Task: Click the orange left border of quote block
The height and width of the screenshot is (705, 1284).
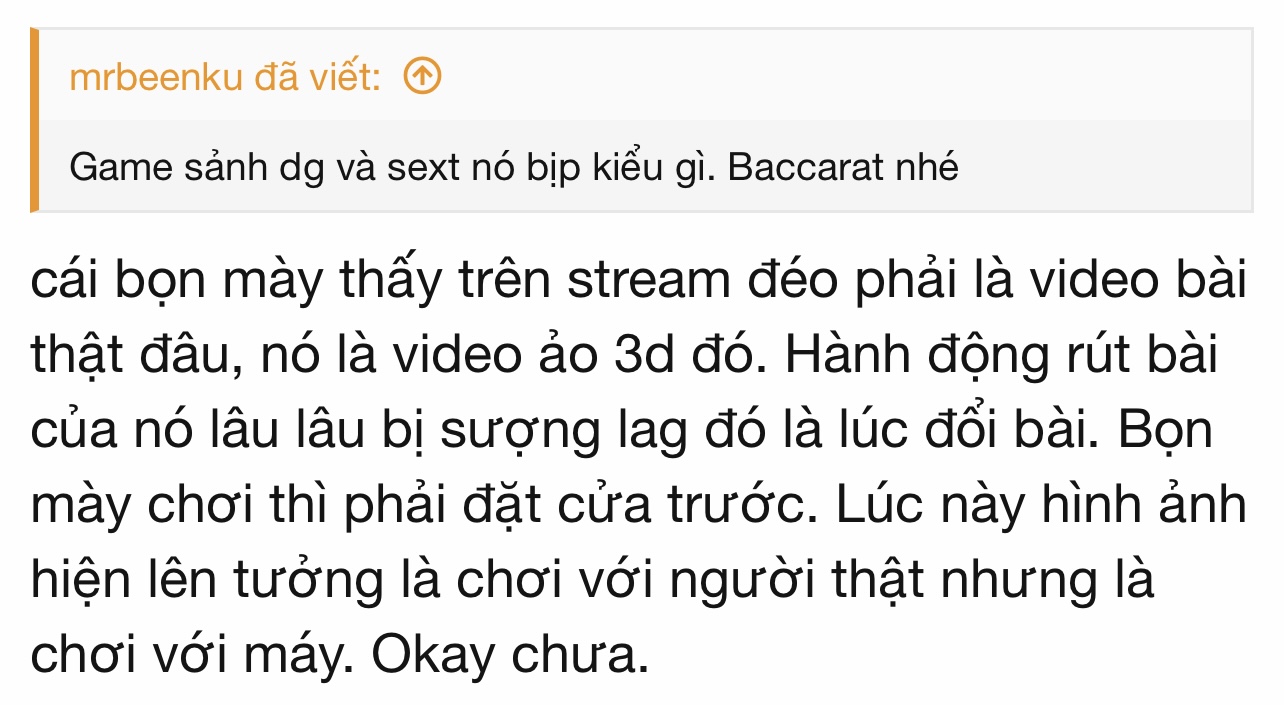Action: pyautogui.click(x=35, y=121)
